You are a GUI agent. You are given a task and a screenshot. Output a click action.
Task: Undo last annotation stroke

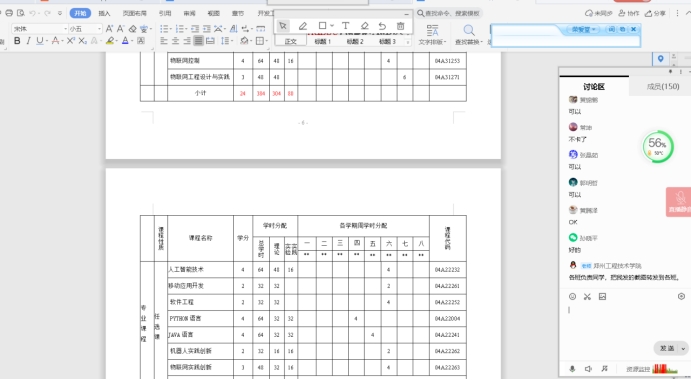(x=382, y=26)
